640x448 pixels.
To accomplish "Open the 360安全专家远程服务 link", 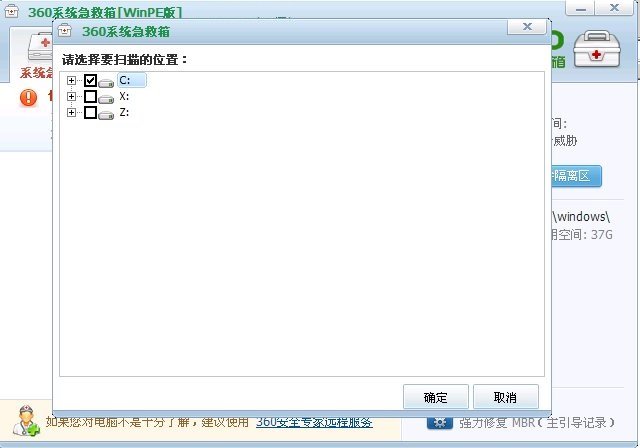I will pos(314,422).
